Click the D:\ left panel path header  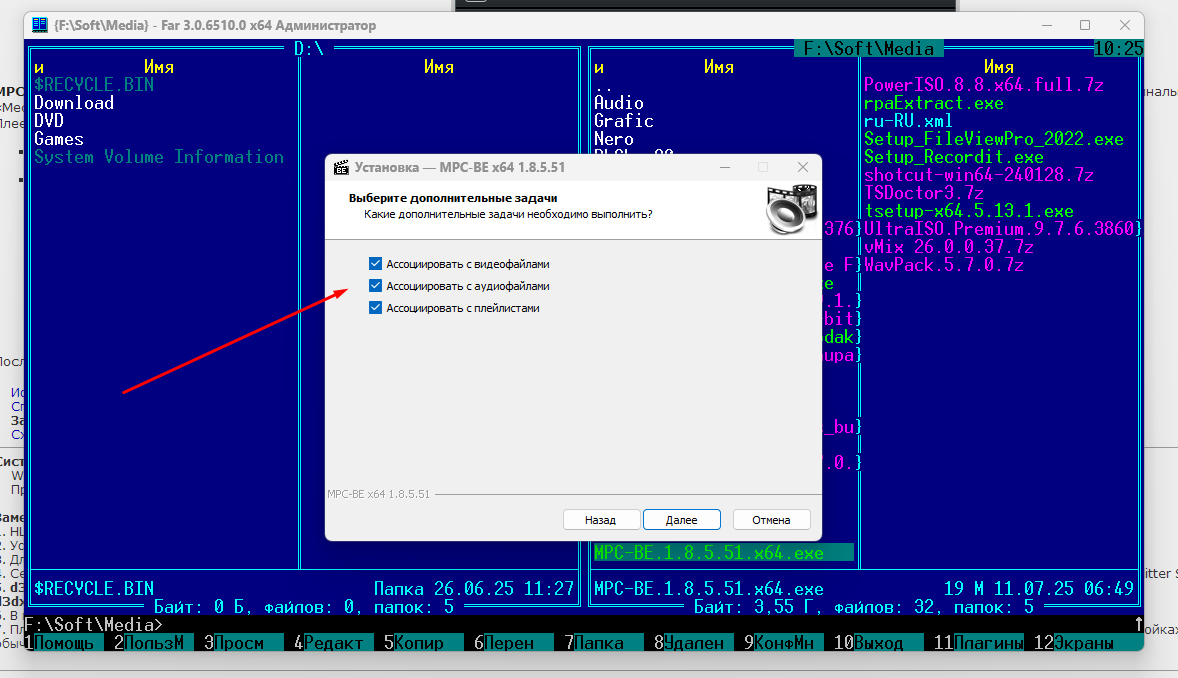coord(309,49)
